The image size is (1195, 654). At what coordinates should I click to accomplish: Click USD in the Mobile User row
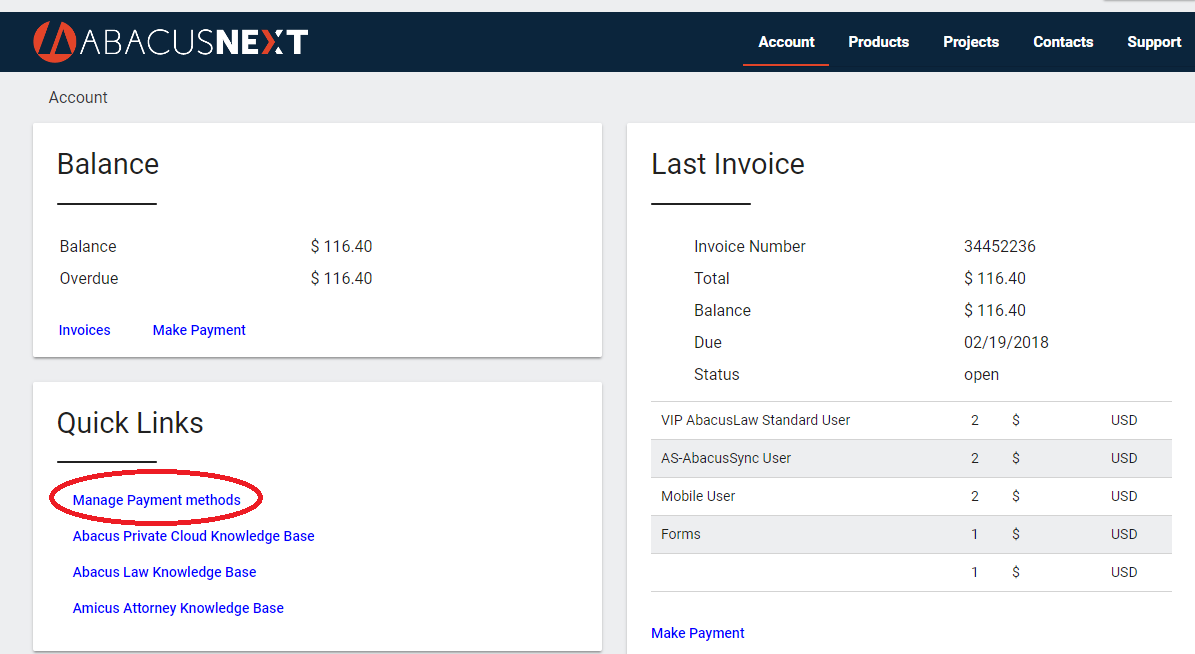click(x=1123, y=496)
